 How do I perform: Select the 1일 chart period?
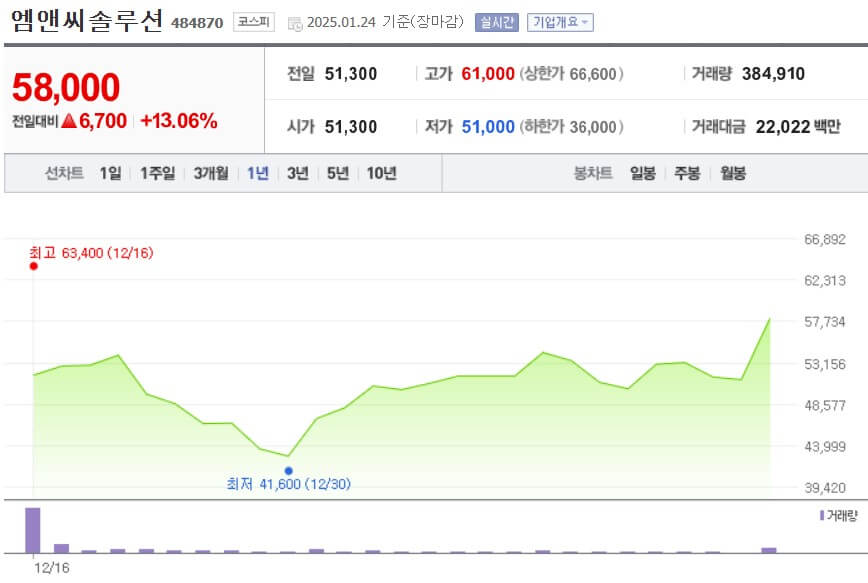point(108,172)
